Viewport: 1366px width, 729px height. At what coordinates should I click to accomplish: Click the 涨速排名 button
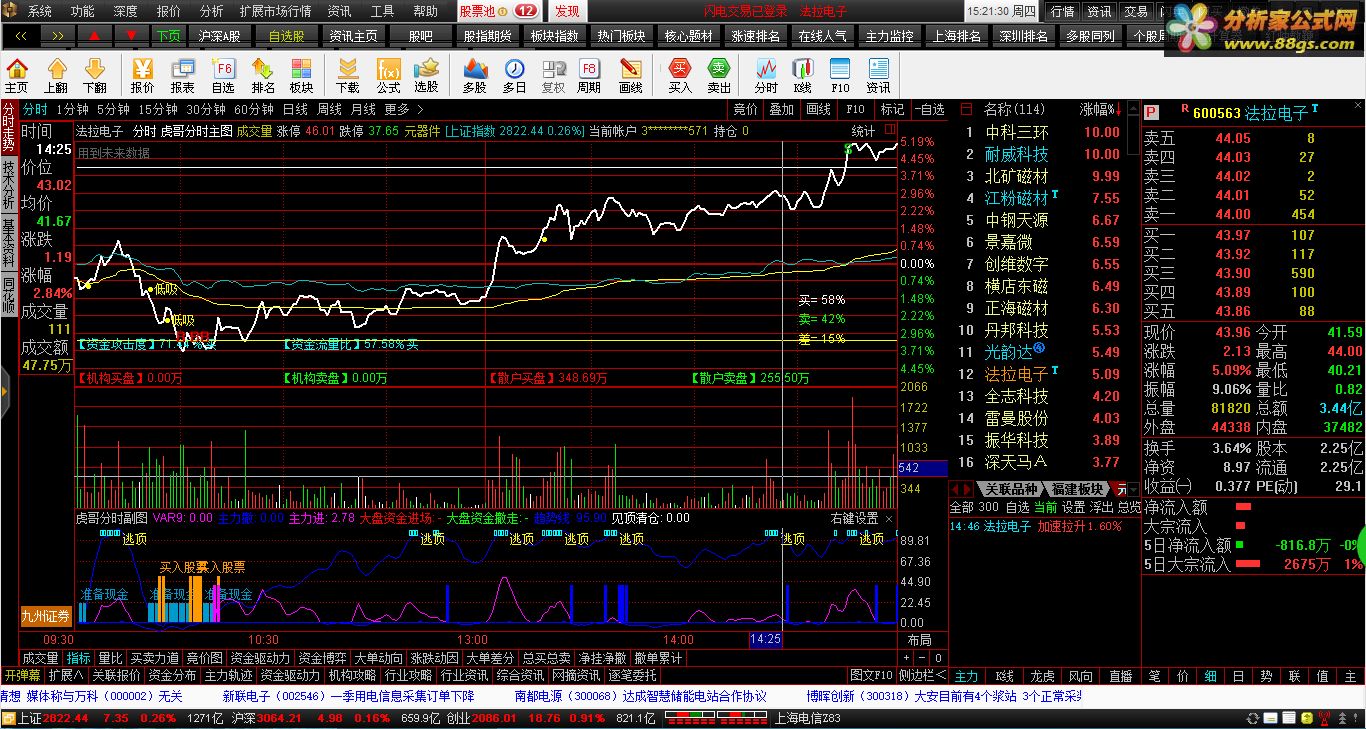[x=755, y=35]
